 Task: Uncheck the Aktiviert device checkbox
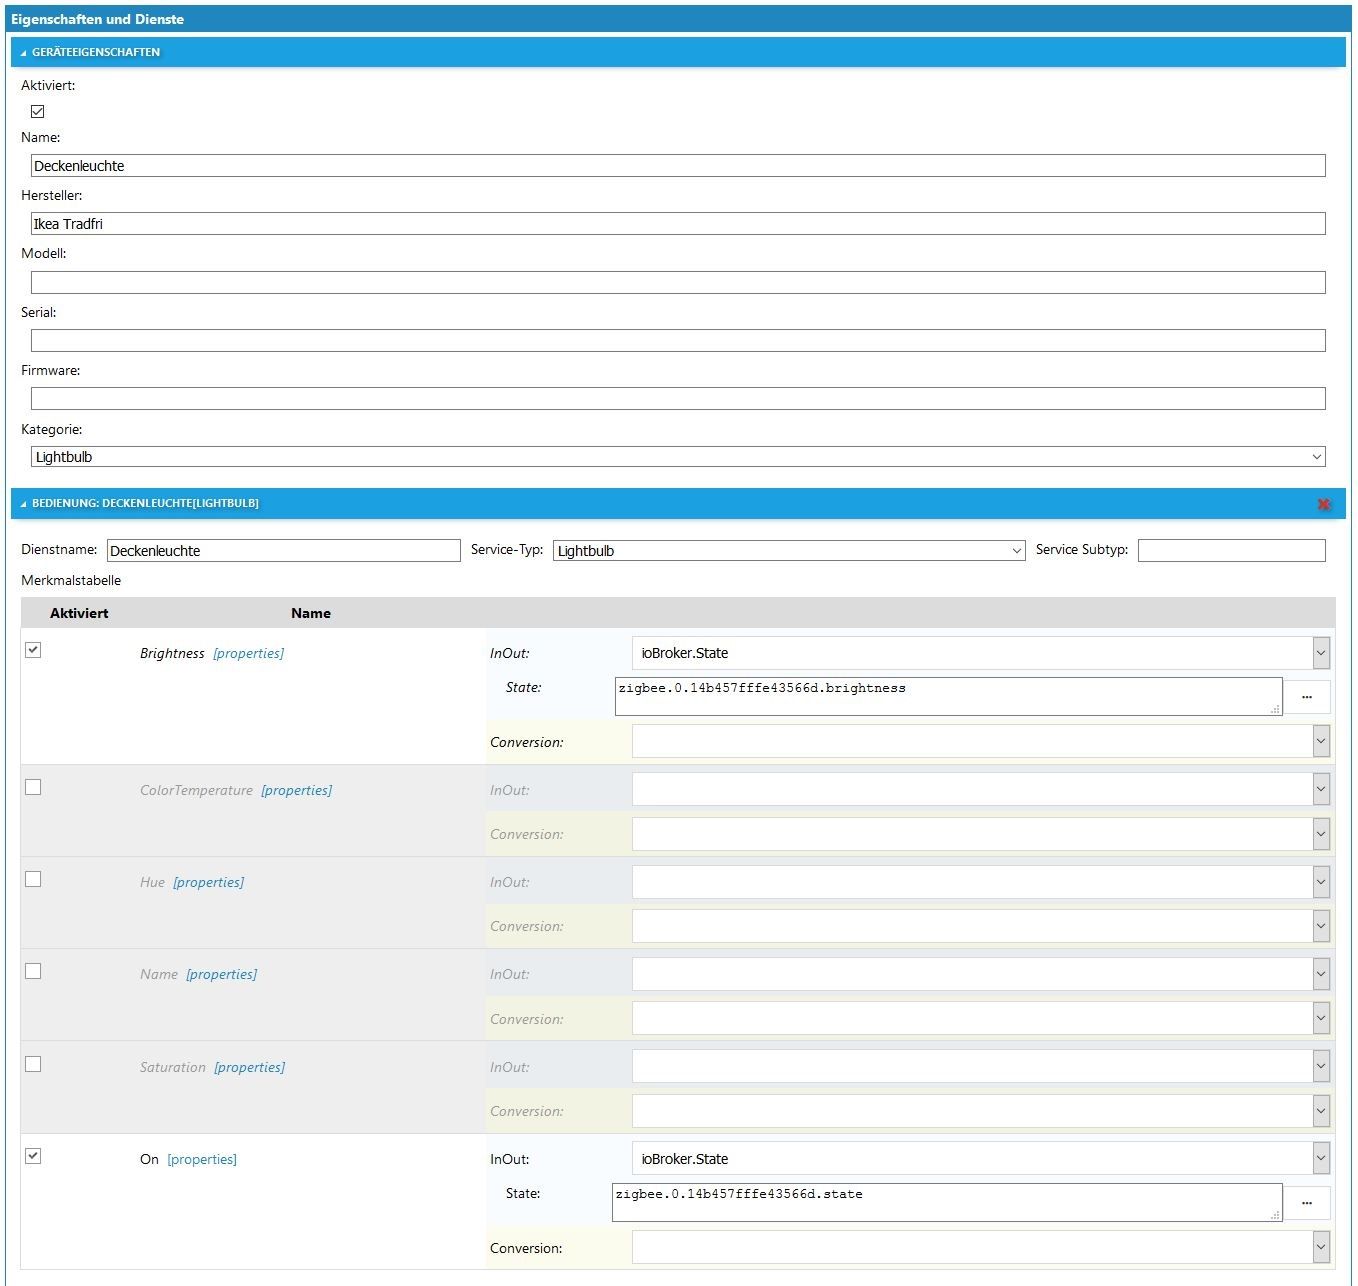pos(38,111)
